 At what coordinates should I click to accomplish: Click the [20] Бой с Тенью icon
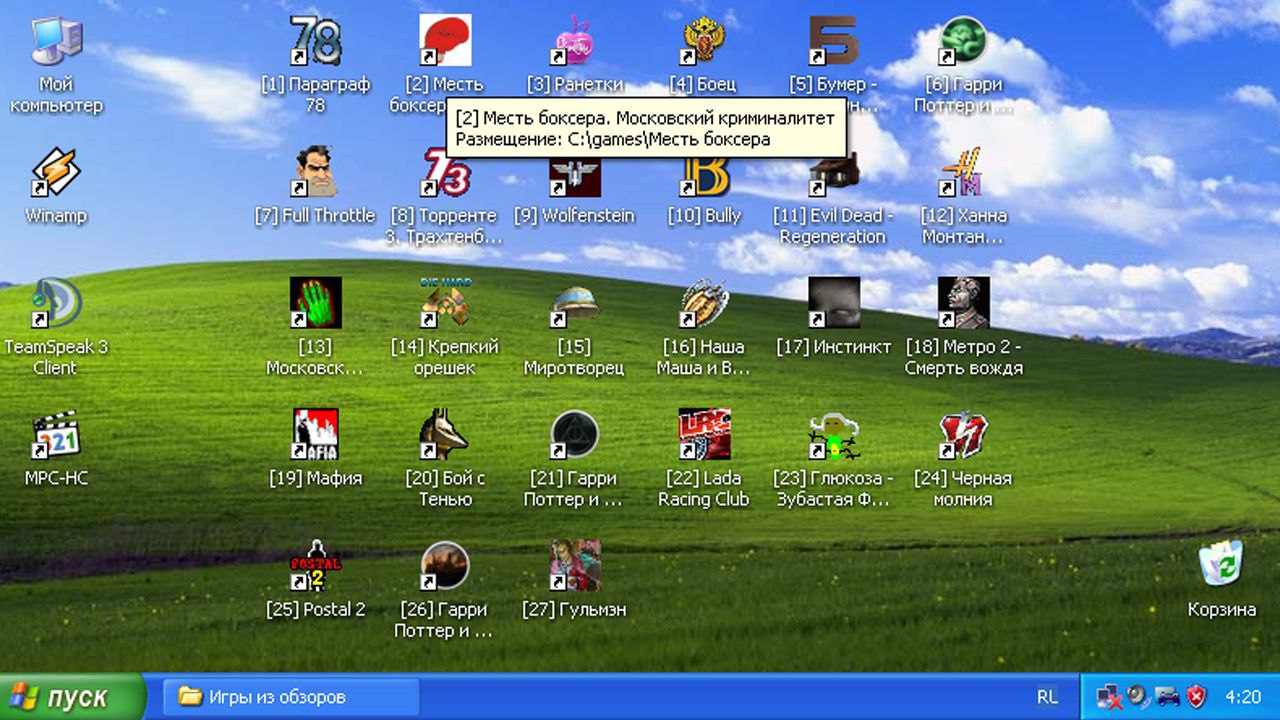[444, 434]
